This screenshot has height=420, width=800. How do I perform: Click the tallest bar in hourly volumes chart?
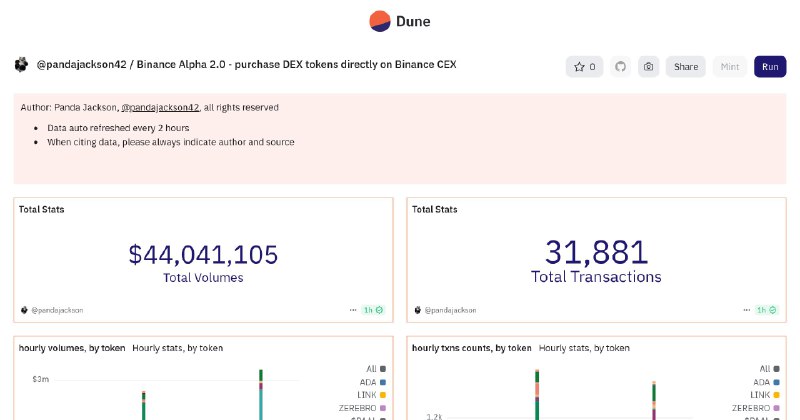[x=261, y=395]
